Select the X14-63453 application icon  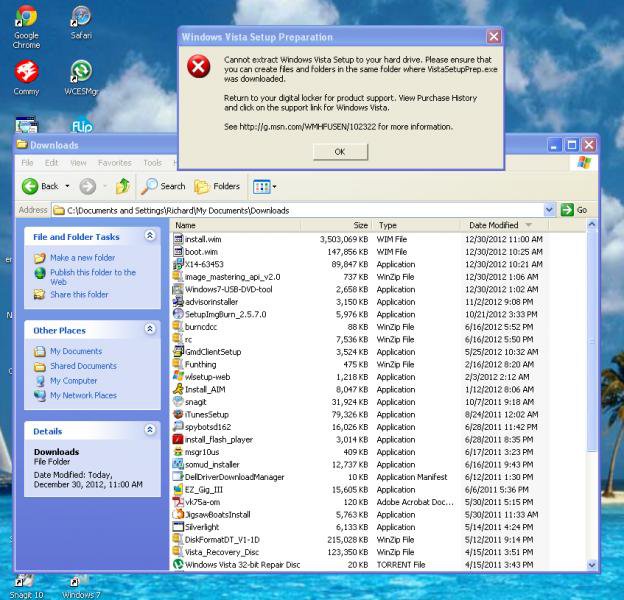click(x=178, y=264)
